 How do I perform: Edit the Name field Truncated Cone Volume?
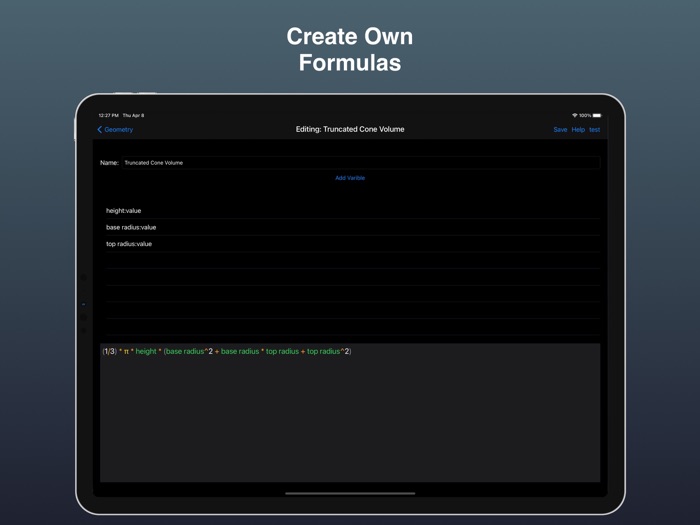tap(361, 163)
